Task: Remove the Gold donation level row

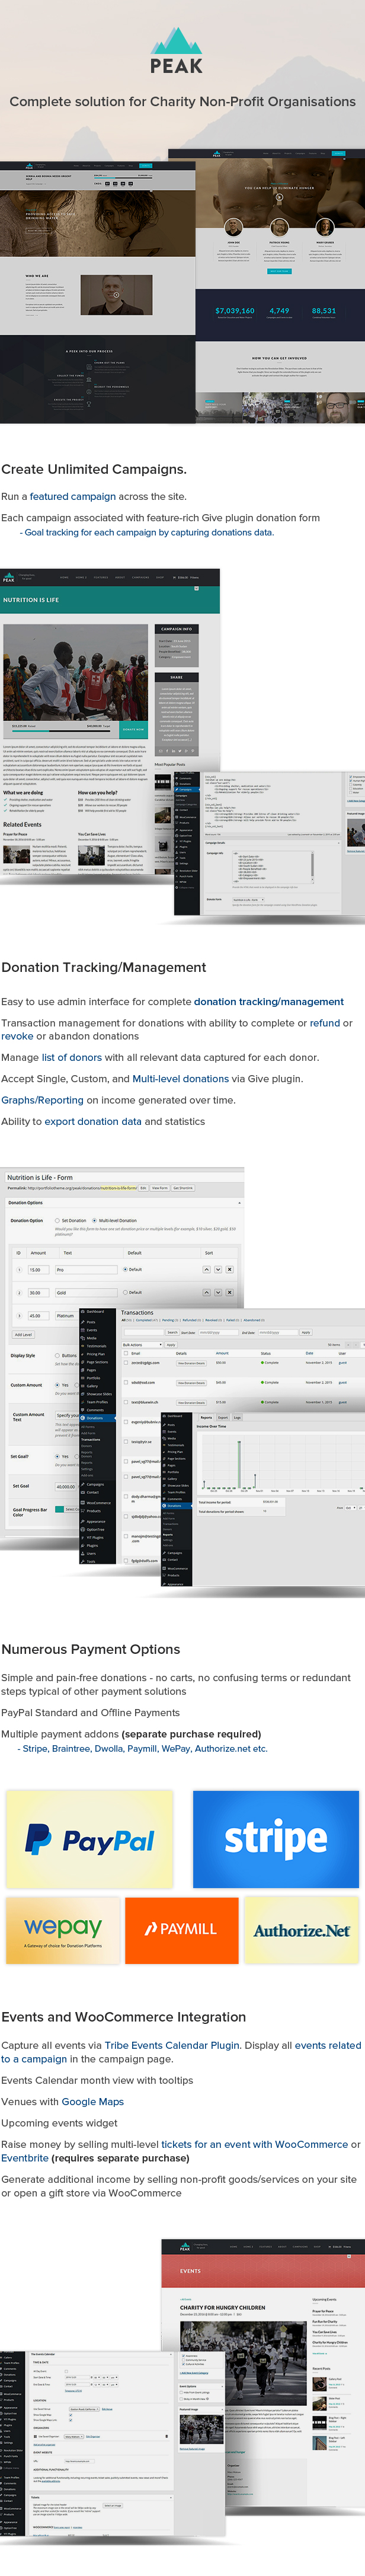Action: pyautogui.click(x=230, y=1292)
